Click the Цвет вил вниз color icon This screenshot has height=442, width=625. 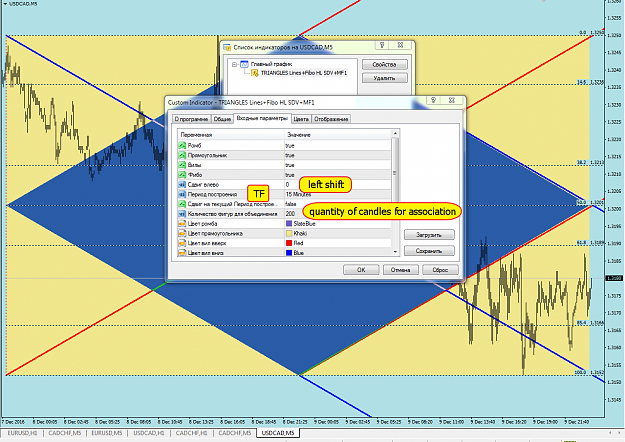pyautogui.click(x=182, y=253)
